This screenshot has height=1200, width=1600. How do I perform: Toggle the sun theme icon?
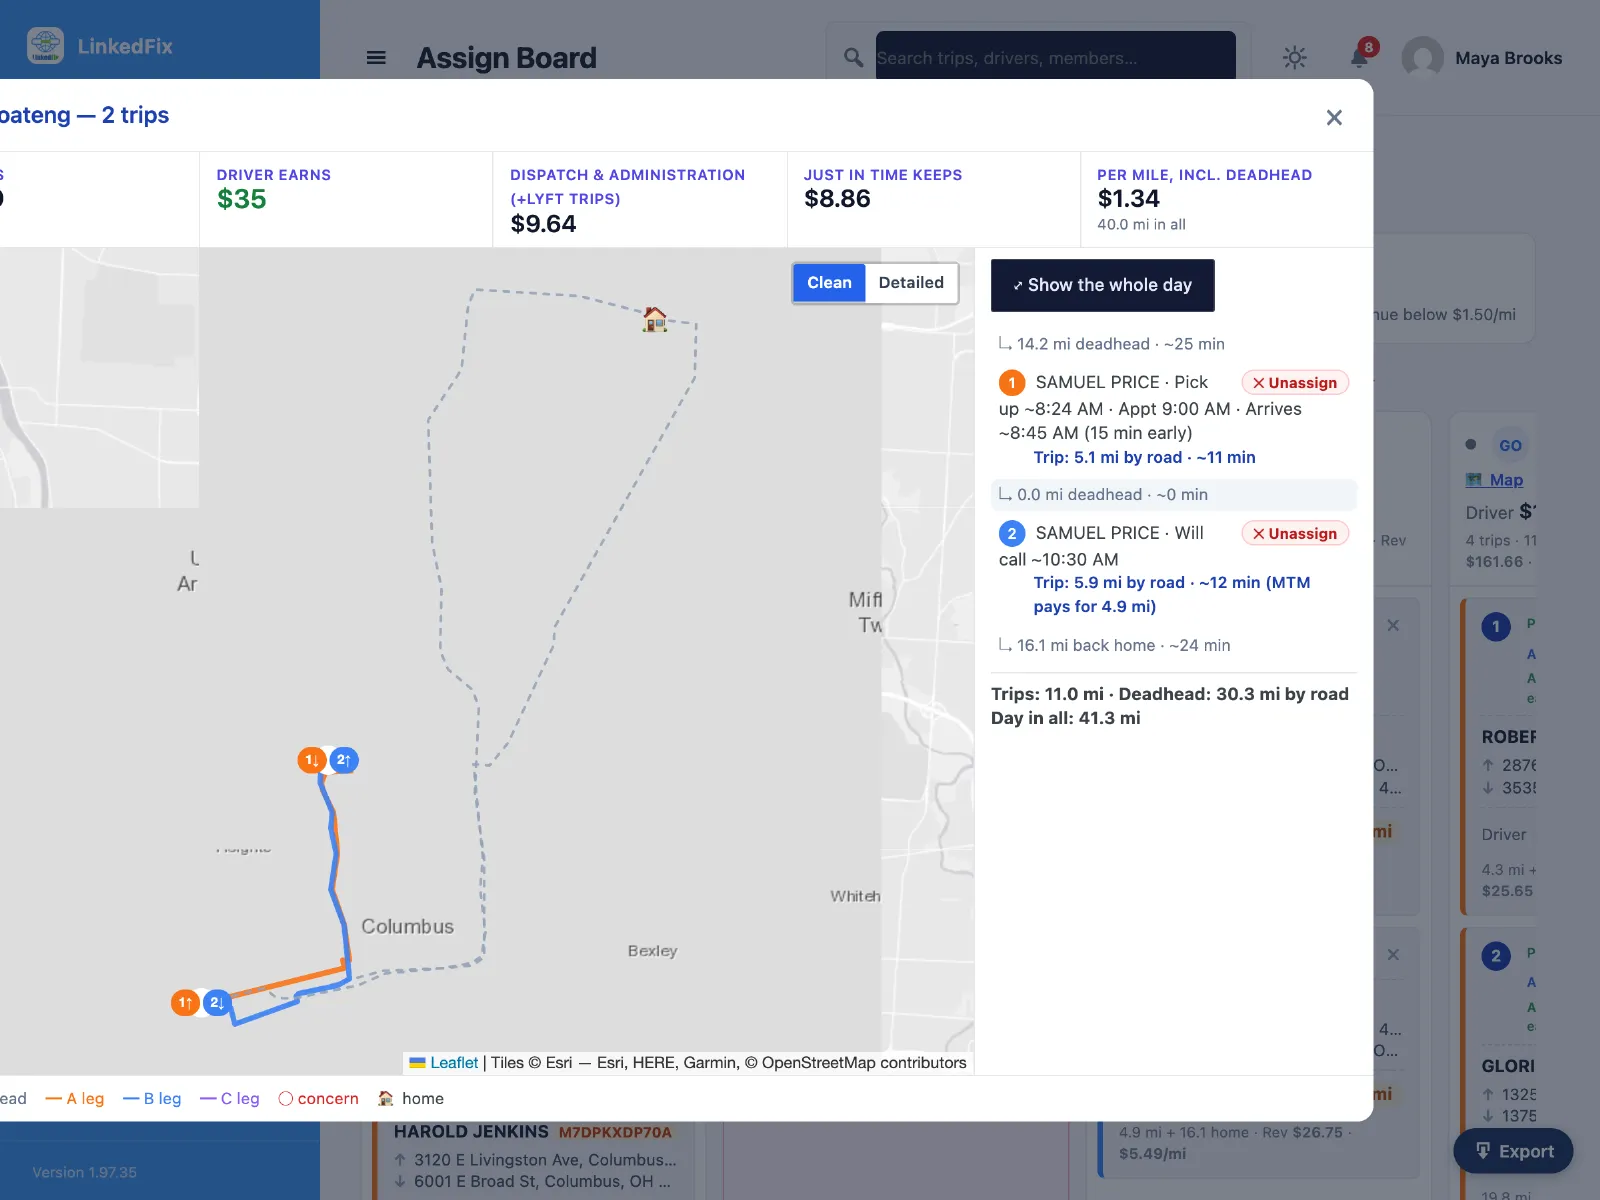point(1295,58)
